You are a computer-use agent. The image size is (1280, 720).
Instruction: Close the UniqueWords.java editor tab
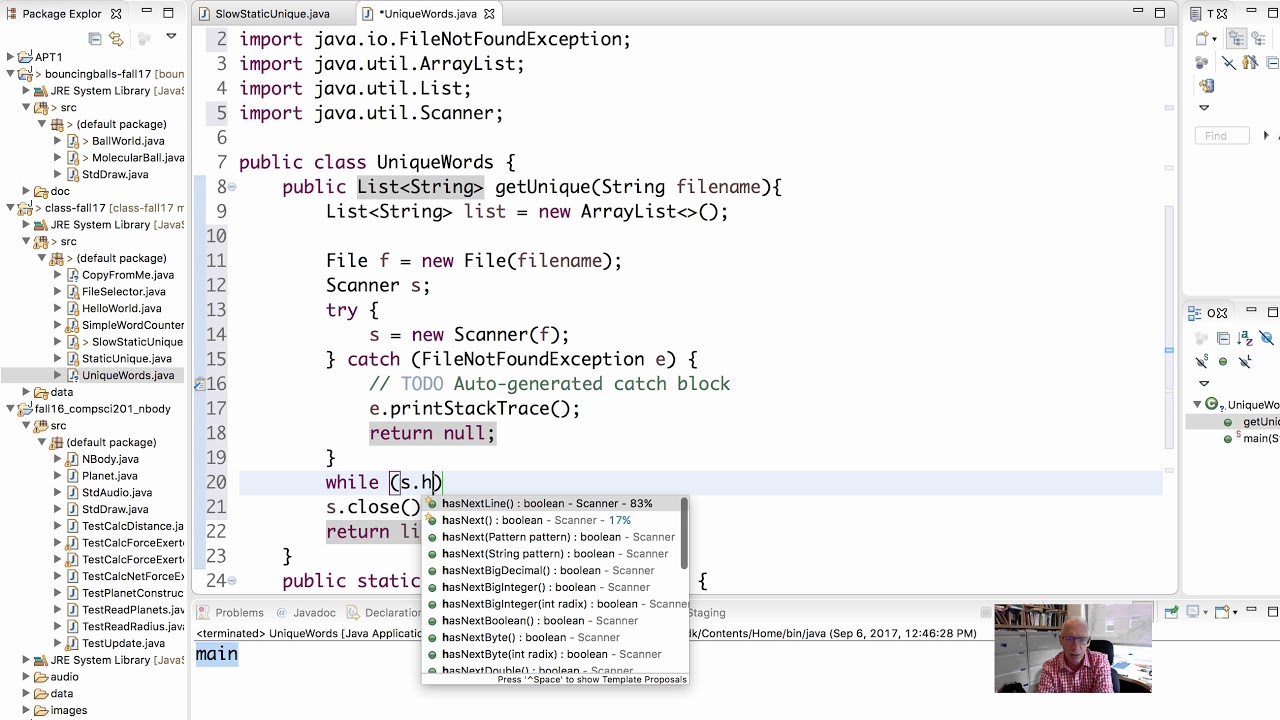pyautogui.click(x=489, y=14)
